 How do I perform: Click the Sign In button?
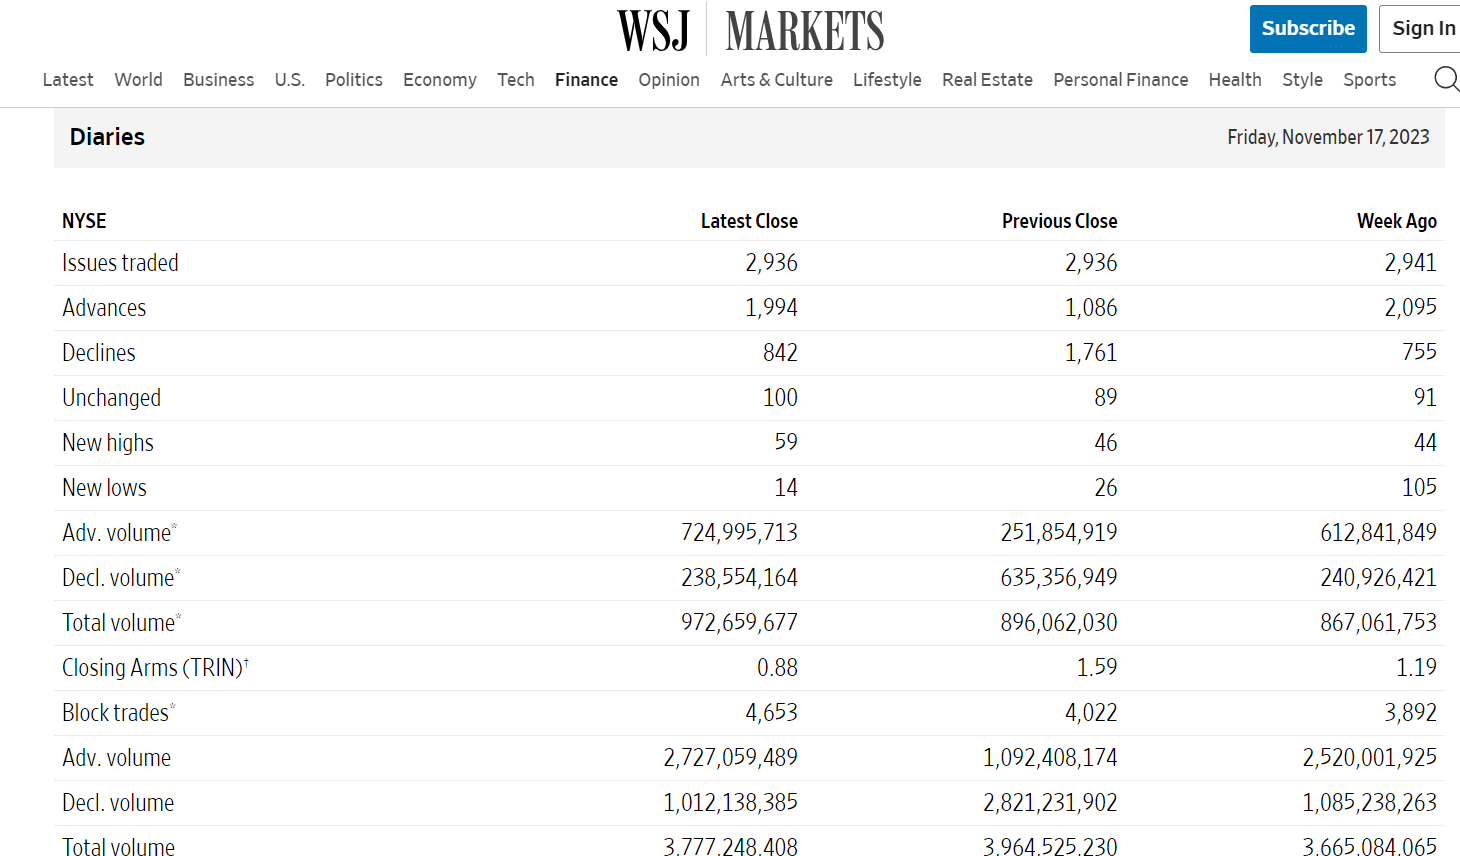point(1422,28)
